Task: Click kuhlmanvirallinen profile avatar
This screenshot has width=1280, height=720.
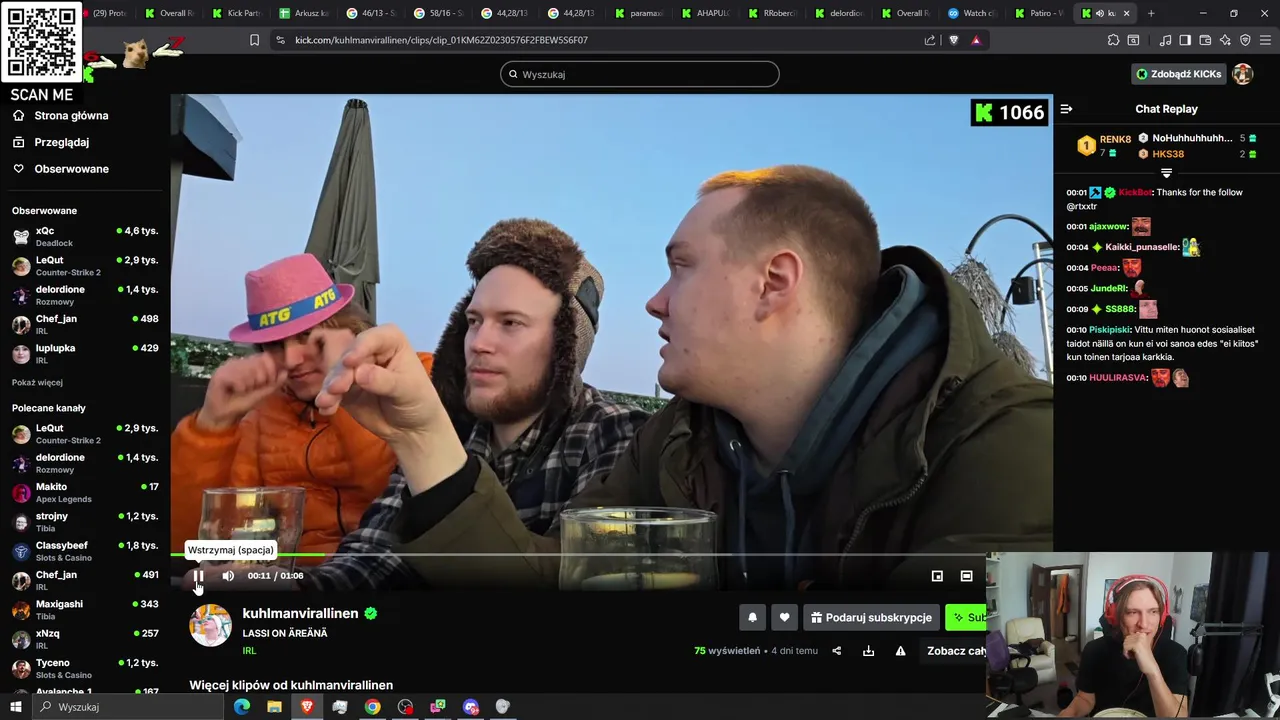Action: [x=210, y=626]
